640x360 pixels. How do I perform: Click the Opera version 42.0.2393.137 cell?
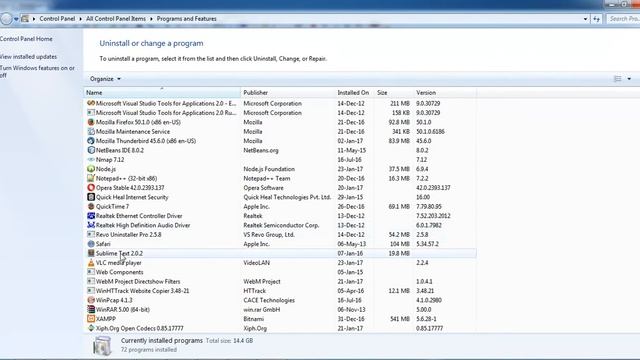pyautogui.click(x=433, y=188)
